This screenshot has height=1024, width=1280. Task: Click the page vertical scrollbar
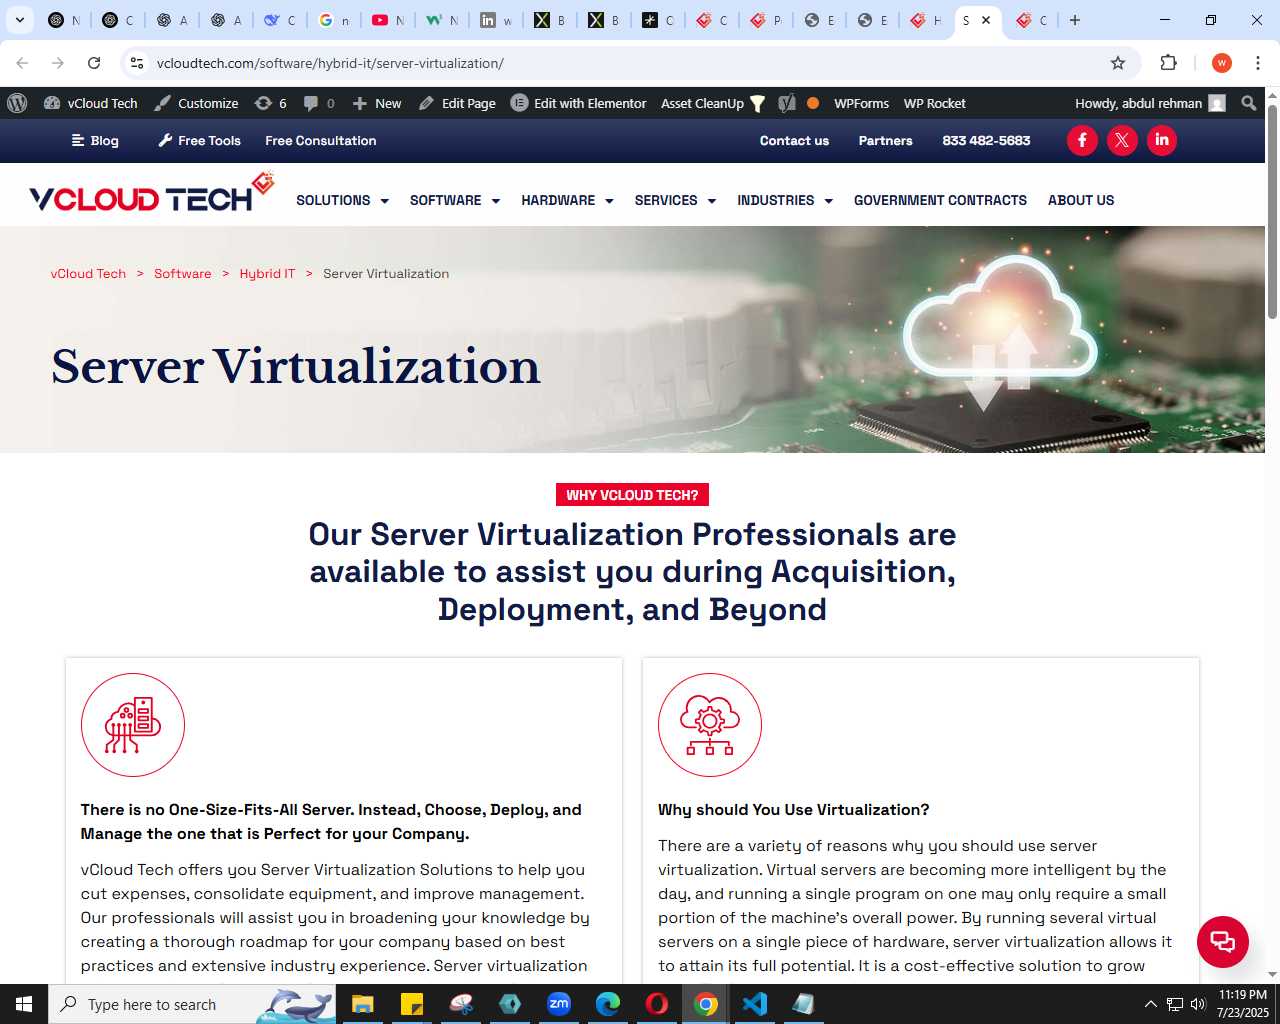(1272, 212)
